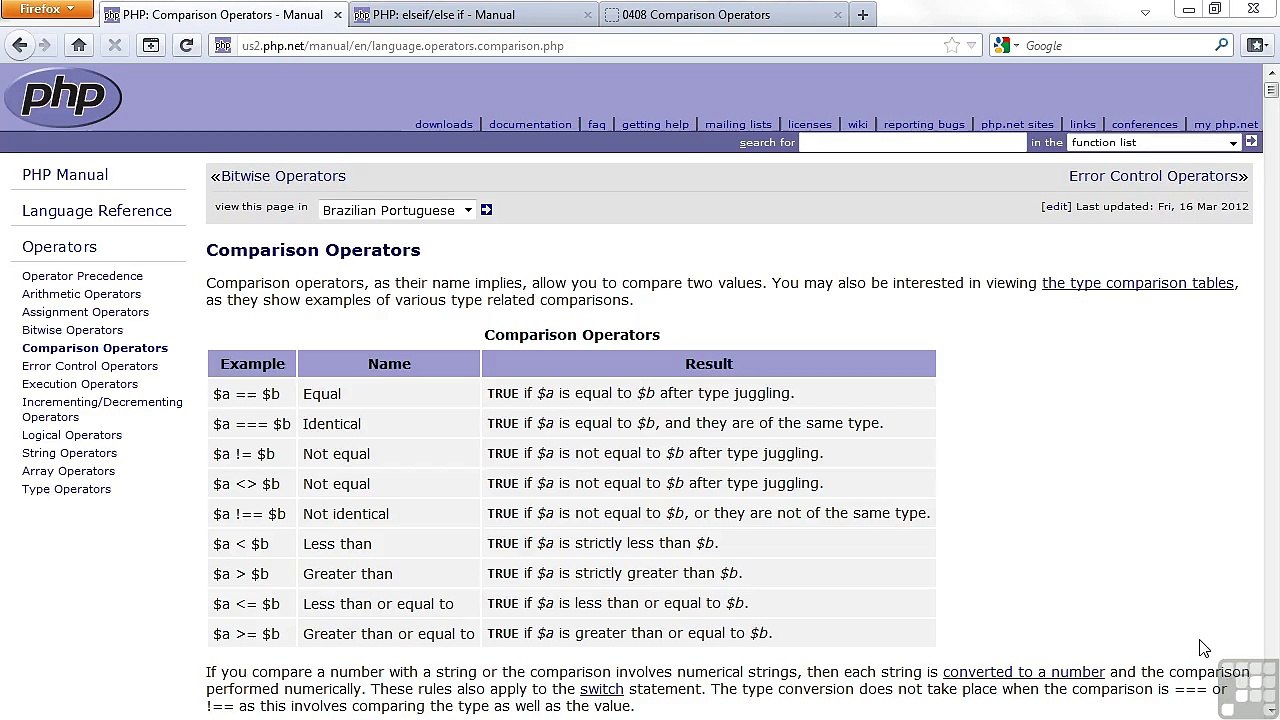This screenshot has height=720, width=1280.
Task: Expand the tab list dropdown arrow
Action: [1145, 13]
